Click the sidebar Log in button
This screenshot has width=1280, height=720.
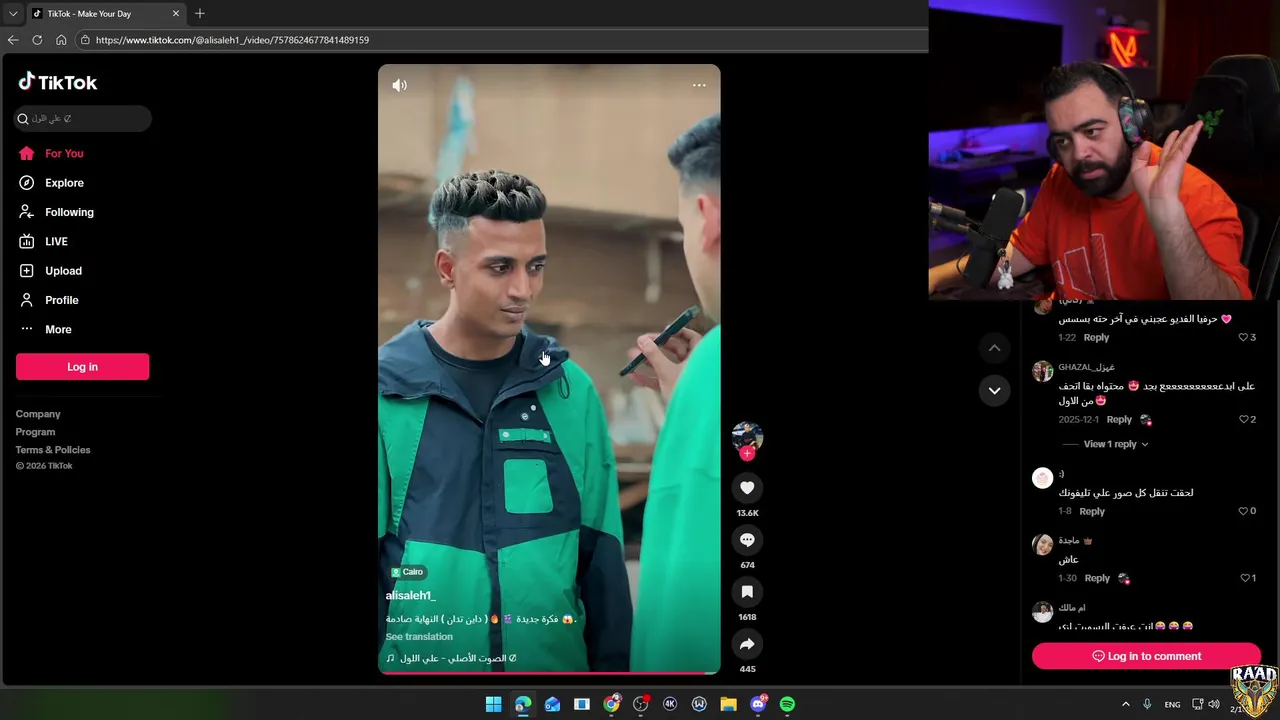(82, 367)
